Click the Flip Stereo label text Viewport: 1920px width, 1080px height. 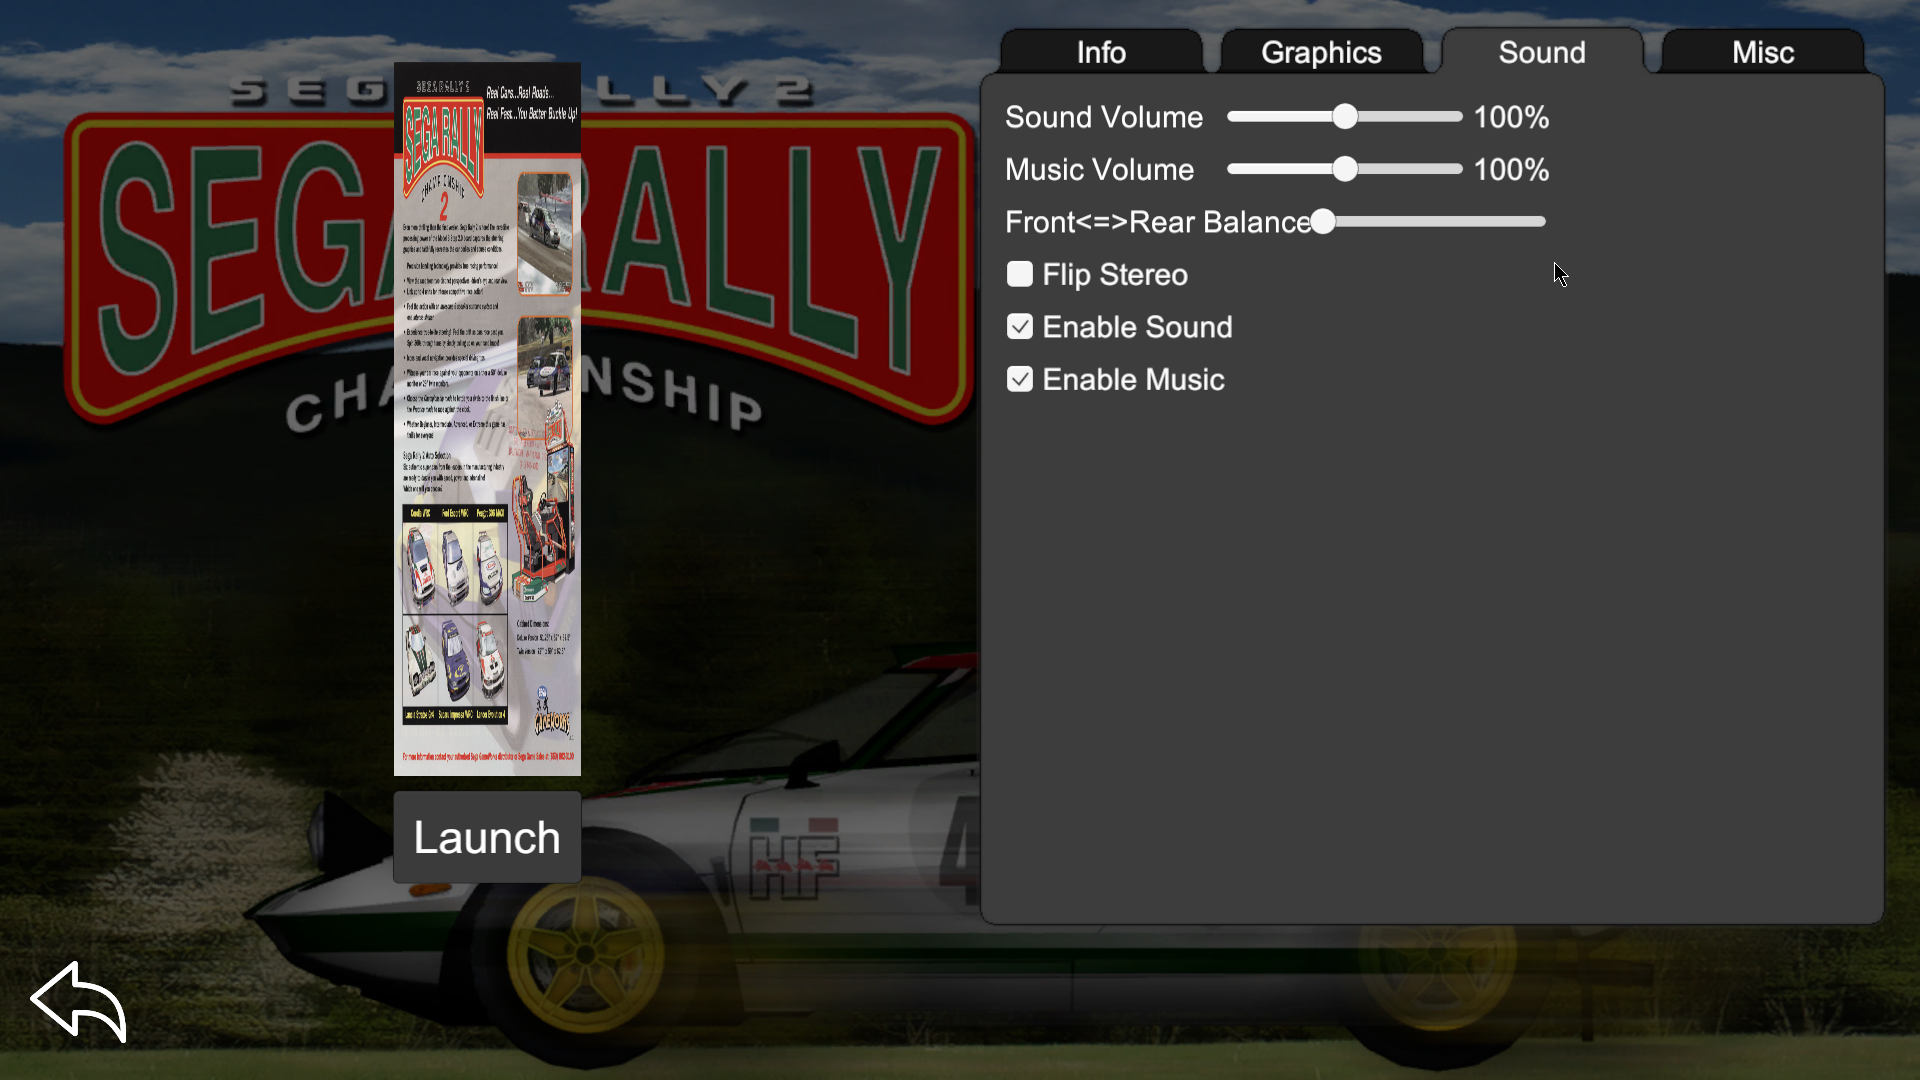(x=1114, y=275)
